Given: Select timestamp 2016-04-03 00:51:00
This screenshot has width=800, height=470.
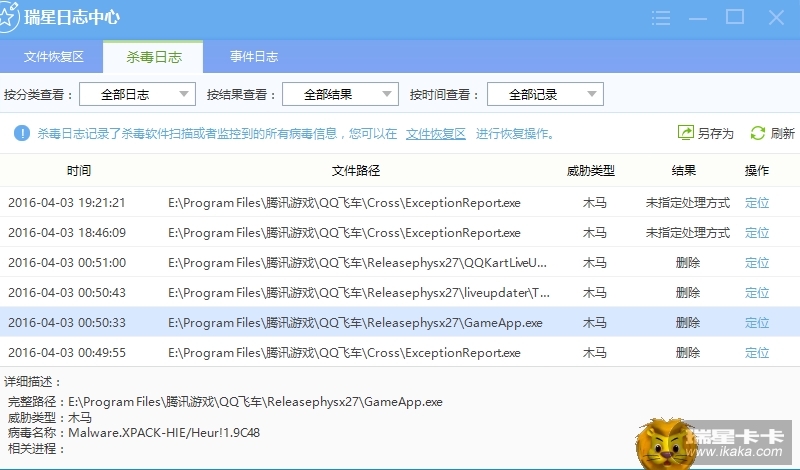Looking at the screenshot, I should tap(67, 263).
